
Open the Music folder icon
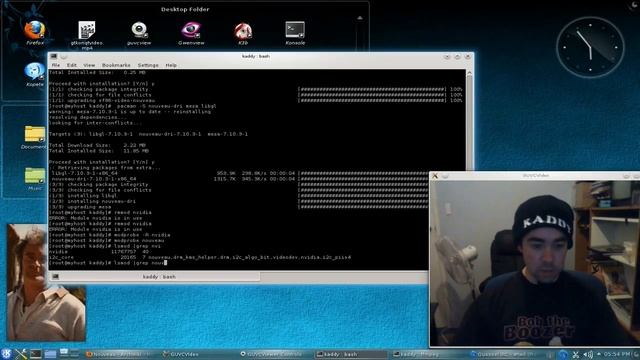click(35, 178)
